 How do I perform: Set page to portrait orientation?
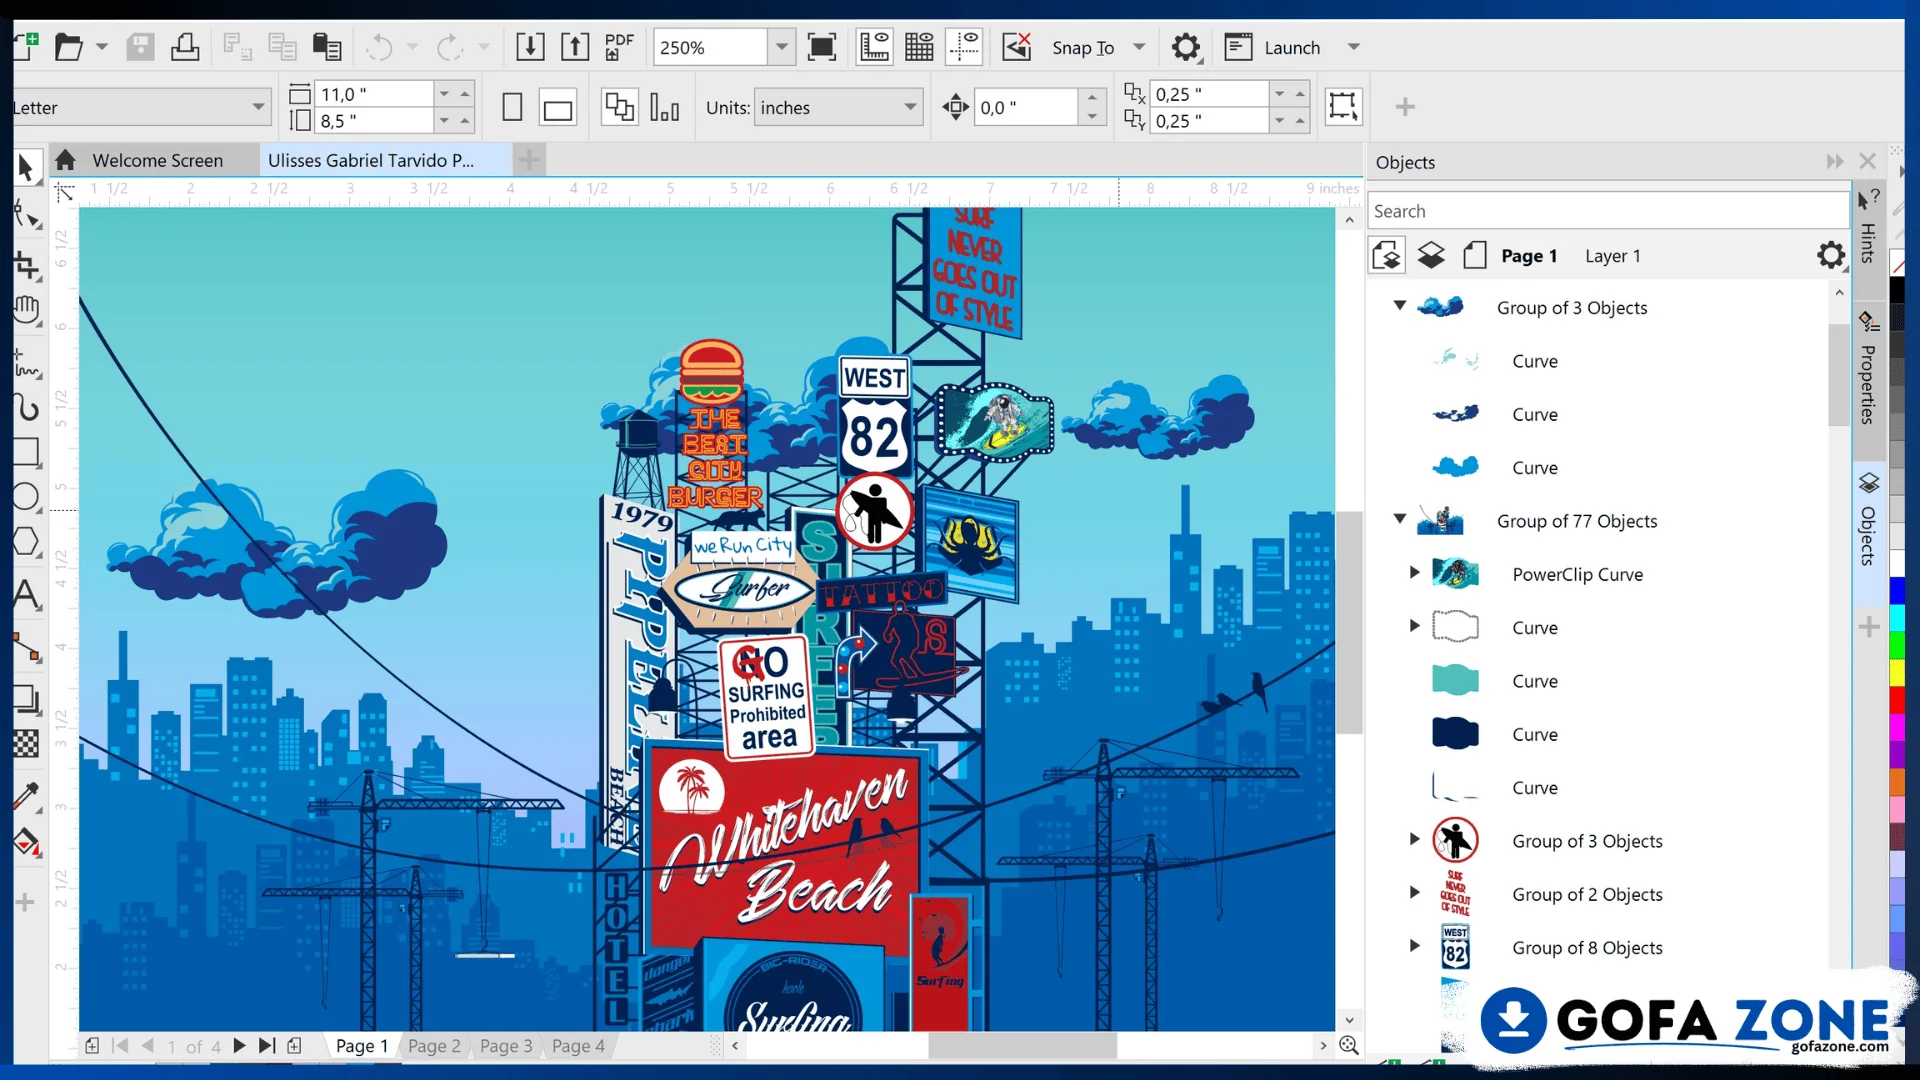512,107
